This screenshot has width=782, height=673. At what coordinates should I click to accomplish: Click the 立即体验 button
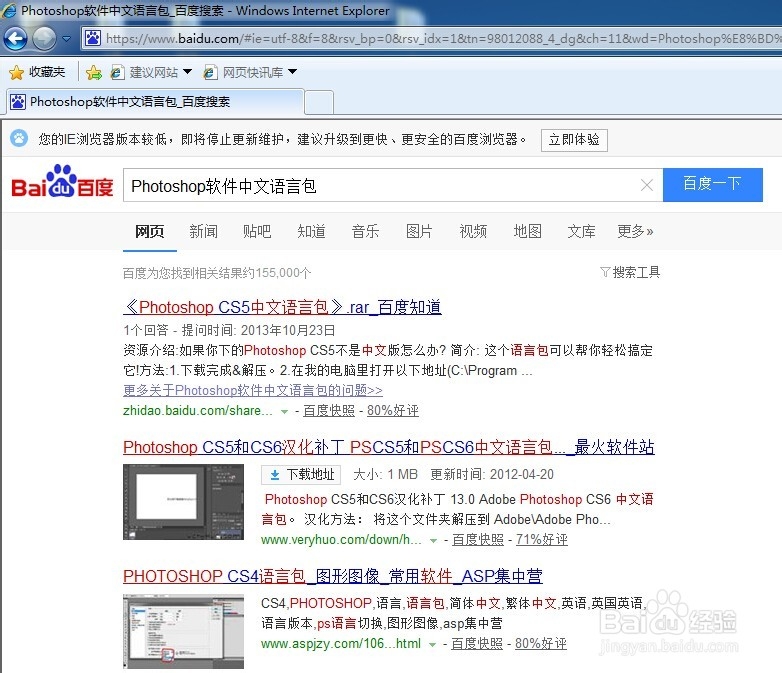pos(574,140)
